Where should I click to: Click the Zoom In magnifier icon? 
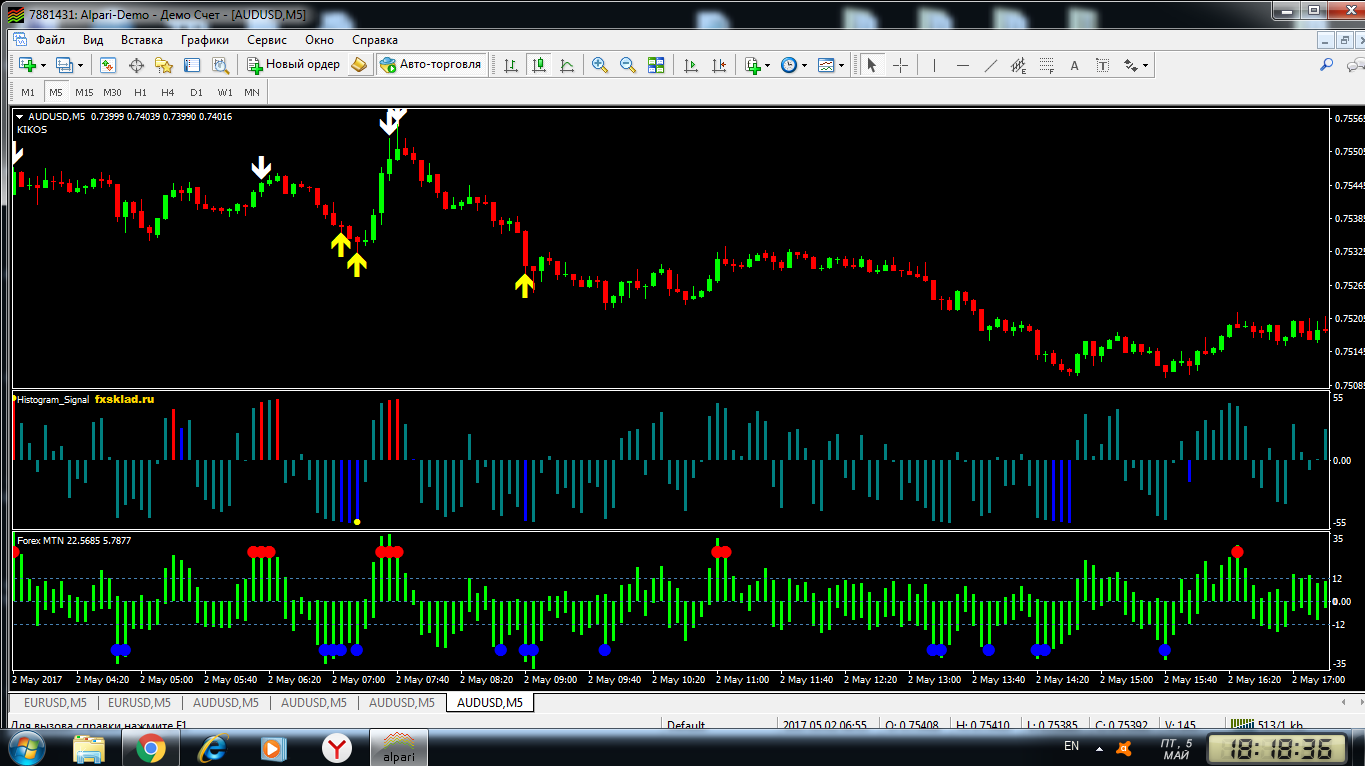(x=599, y=65)
